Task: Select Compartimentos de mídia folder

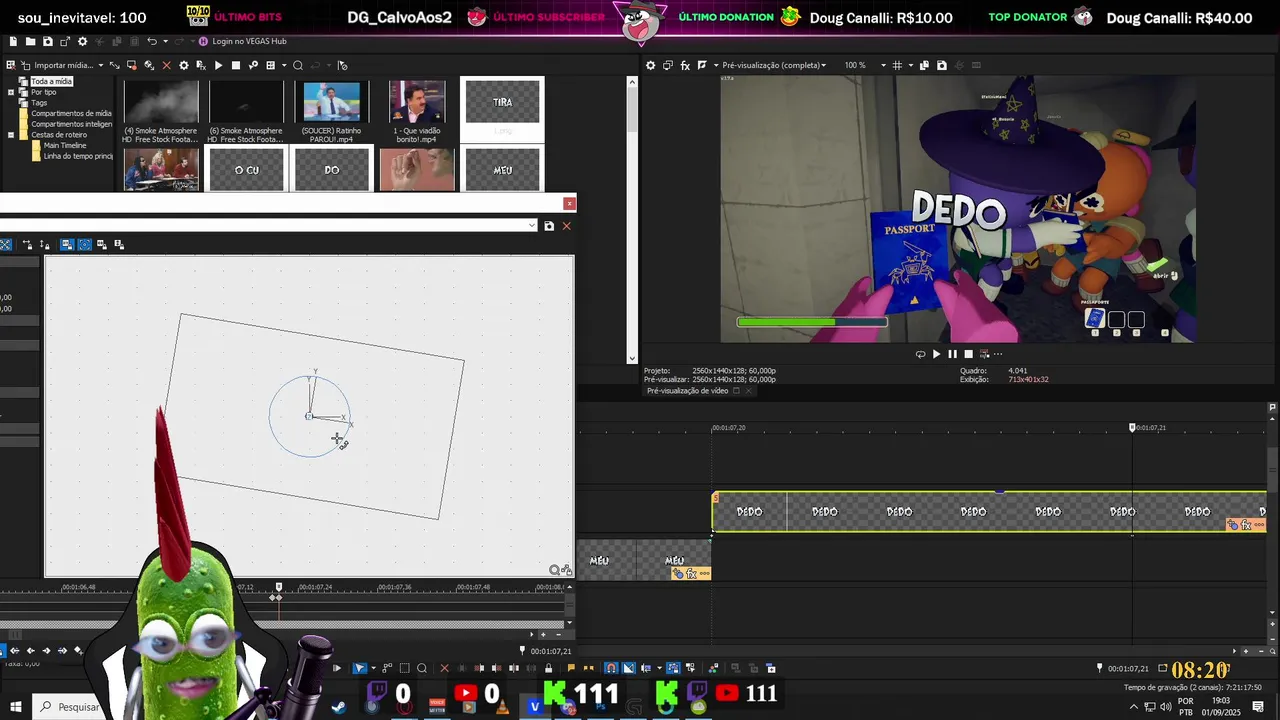Action: pyautogui.click(x=70, y=113)
